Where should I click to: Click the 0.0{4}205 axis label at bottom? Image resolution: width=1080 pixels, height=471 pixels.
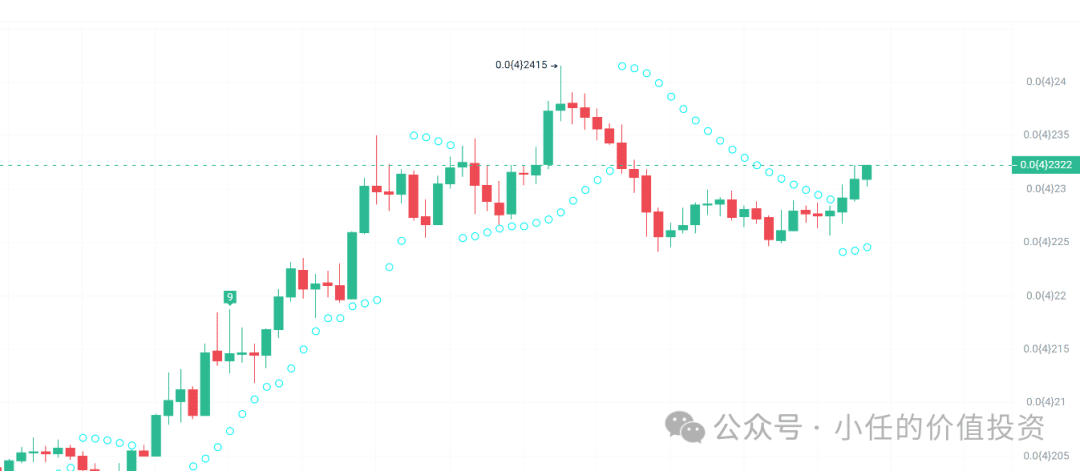click(x=1048, y=456)
